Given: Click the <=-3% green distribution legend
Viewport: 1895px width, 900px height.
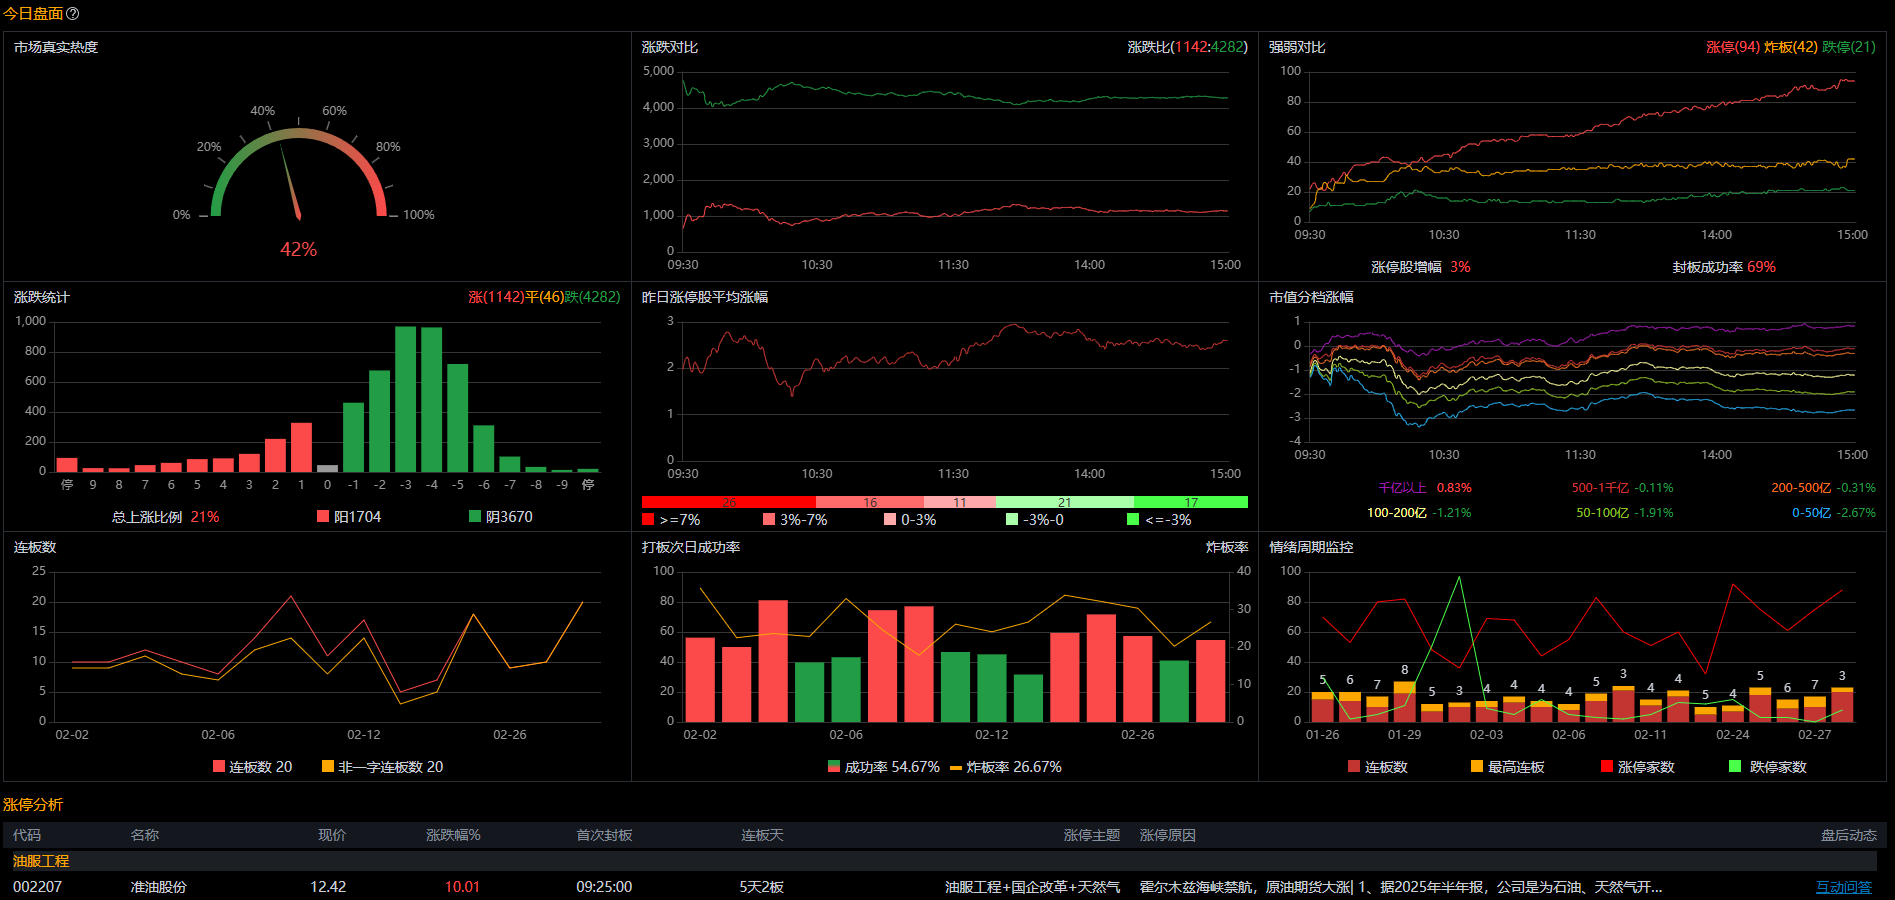Looking at the screenshot, I should (x=1159, y=520).
